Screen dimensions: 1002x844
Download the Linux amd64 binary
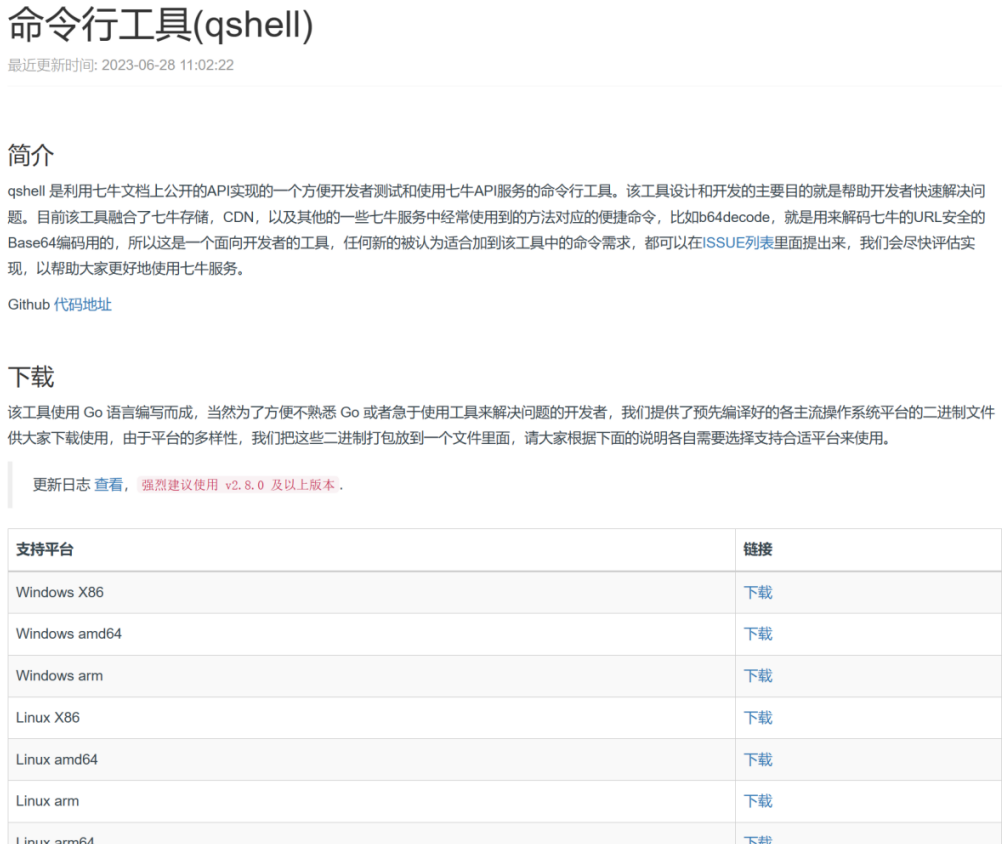pyautogui.click(x=757, y=759)
